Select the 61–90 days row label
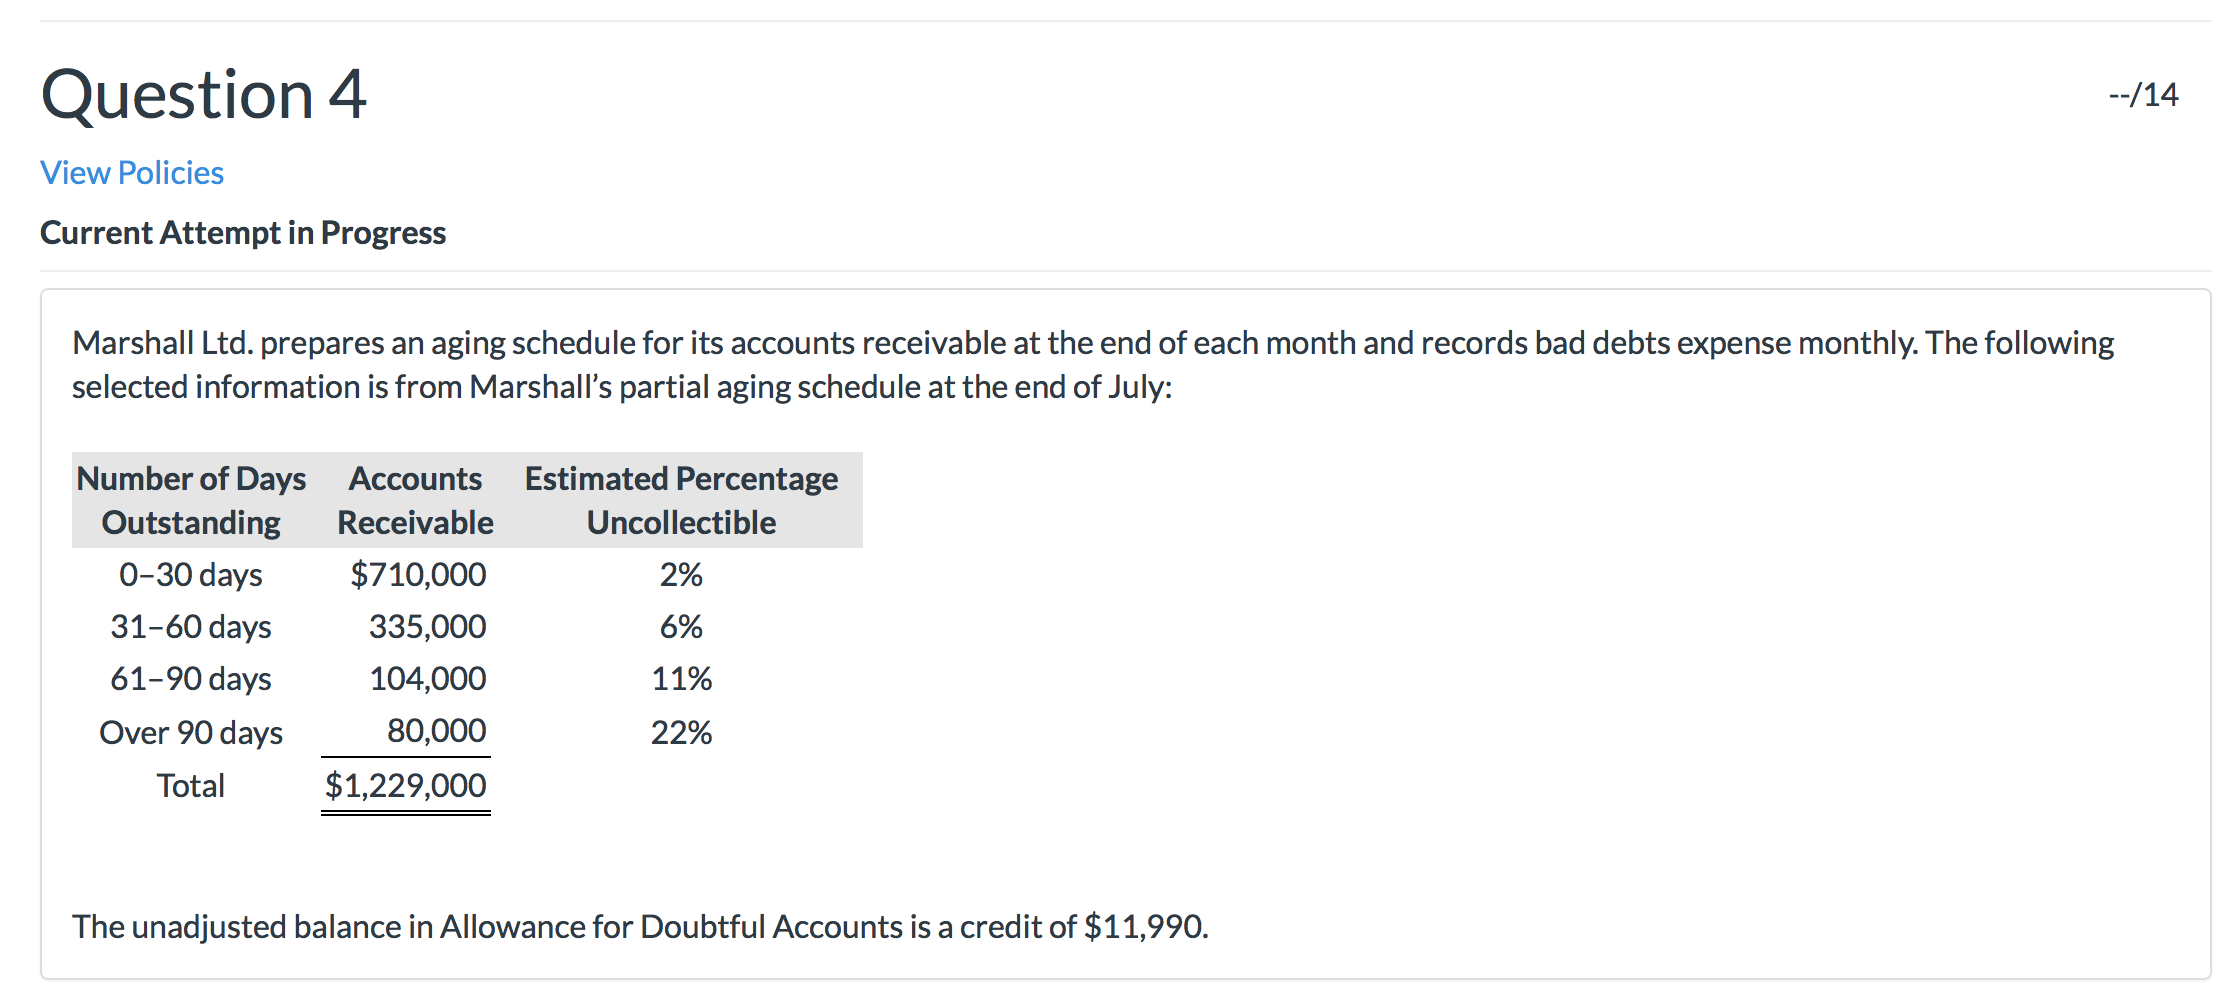The width and height of the screenshot is (2232, 1000). (x=191, y=679)
